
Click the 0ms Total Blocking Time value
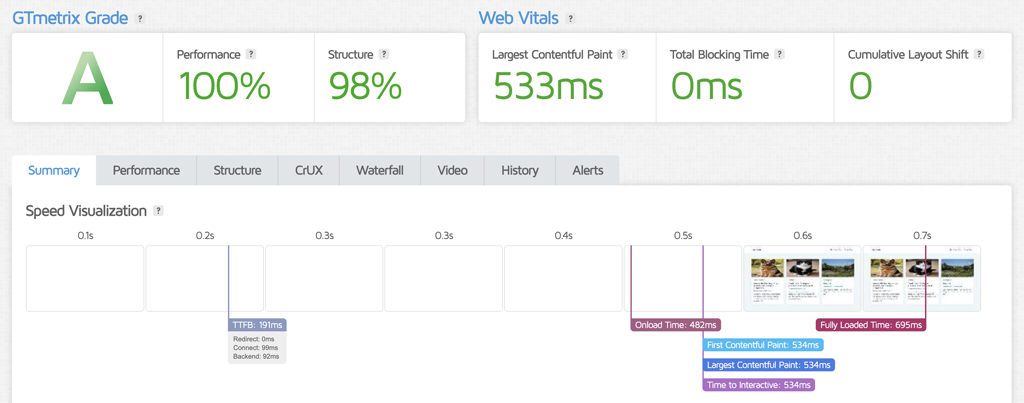click(707, 85)
